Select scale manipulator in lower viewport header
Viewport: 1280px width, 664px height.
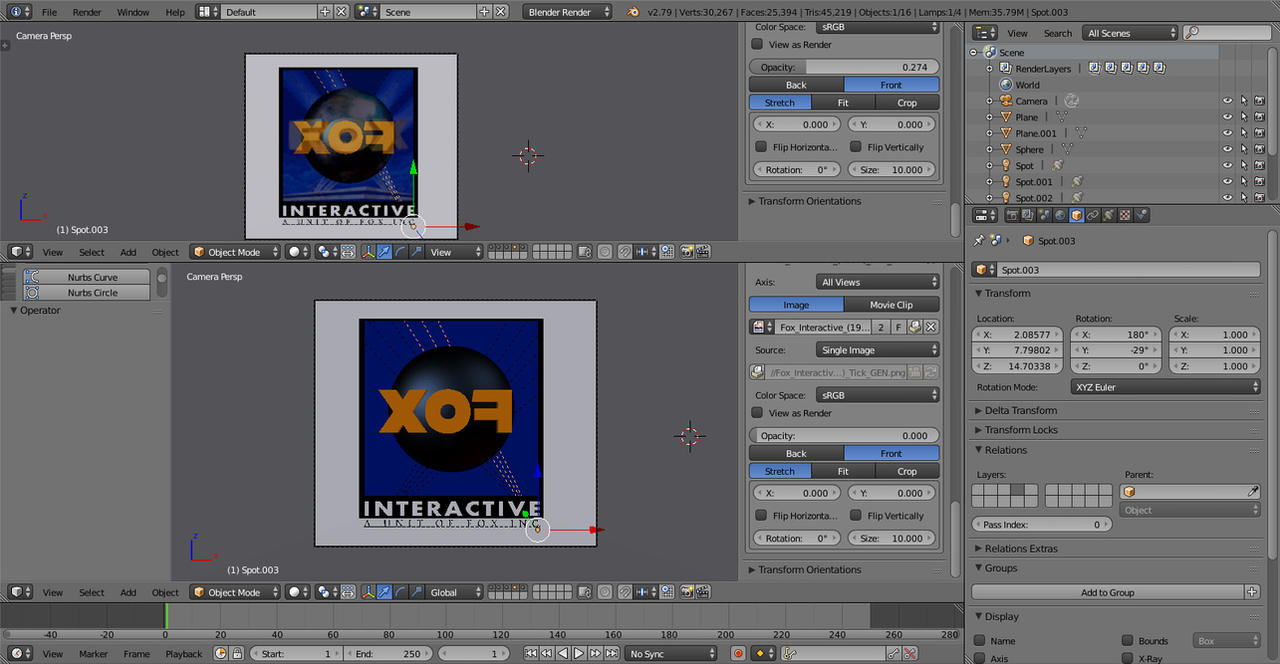click(x=416, y=592)
